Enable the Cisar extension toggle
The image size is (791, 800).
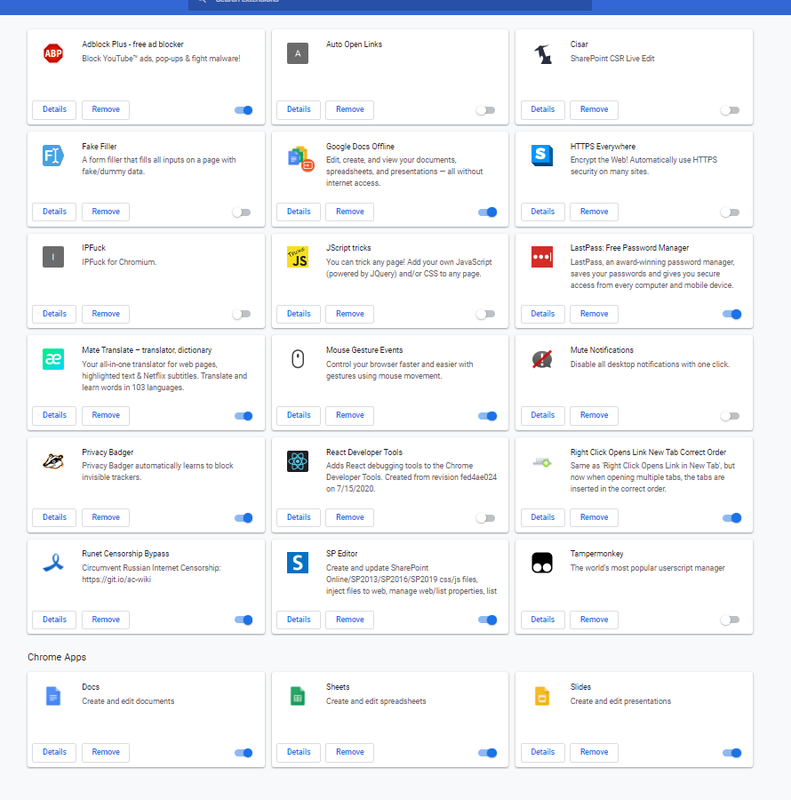coord(730,110)
